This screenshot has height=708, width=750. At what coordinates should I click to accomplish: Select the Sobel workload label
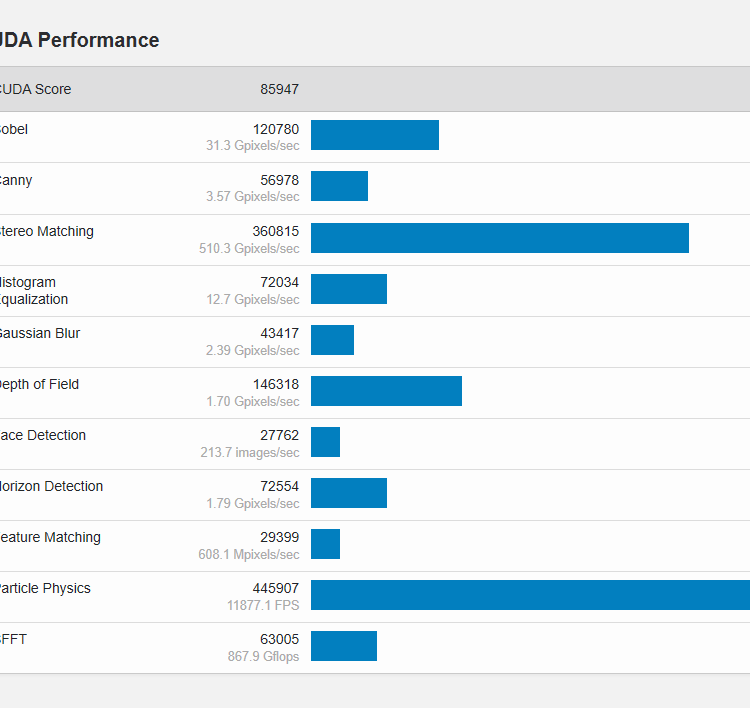click(14, 129)
